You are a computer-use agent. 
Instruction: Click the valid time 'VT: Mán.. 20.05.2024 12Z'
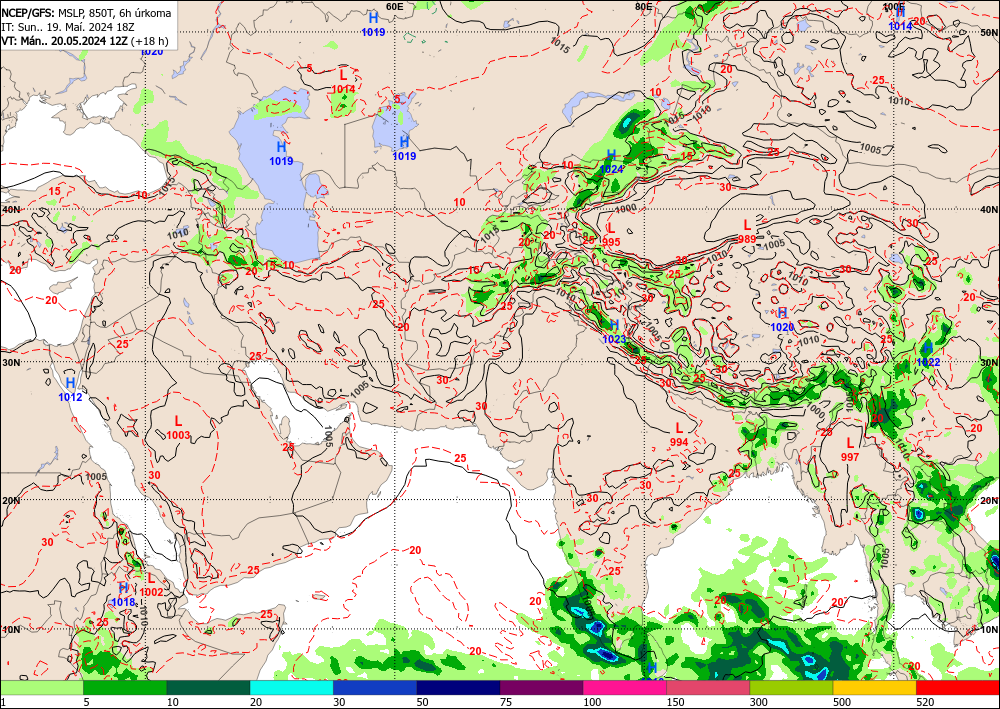coord(64,41)
